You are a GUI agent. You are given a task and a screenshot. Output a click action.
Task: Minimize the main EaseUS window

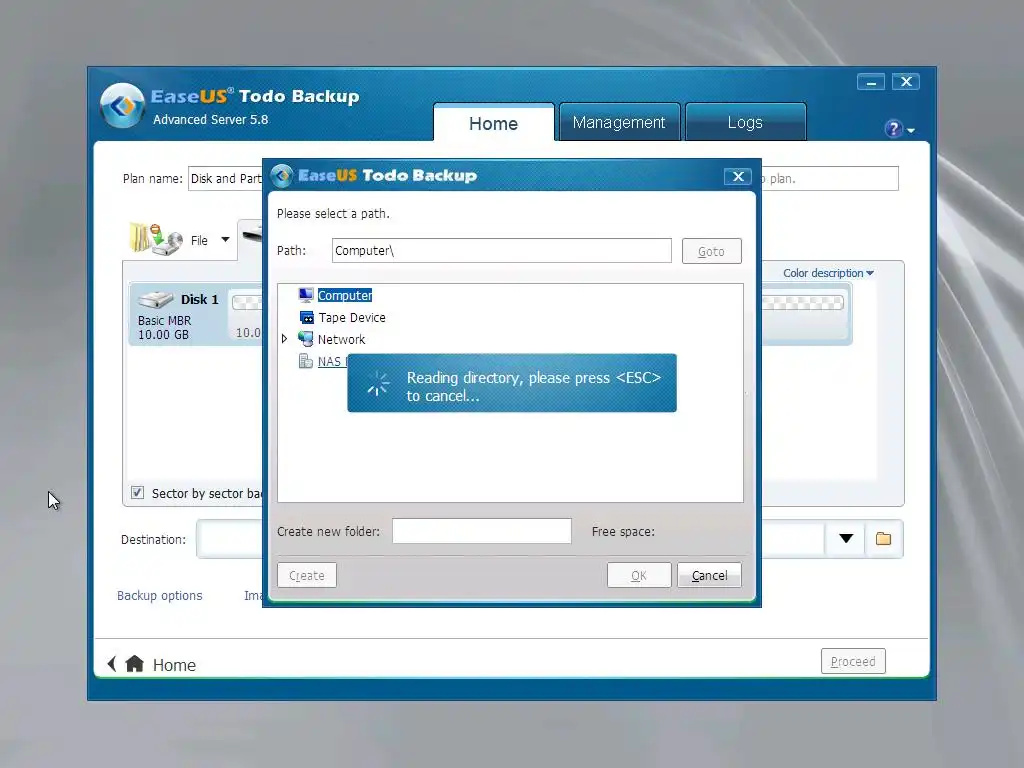pos(871,82)
